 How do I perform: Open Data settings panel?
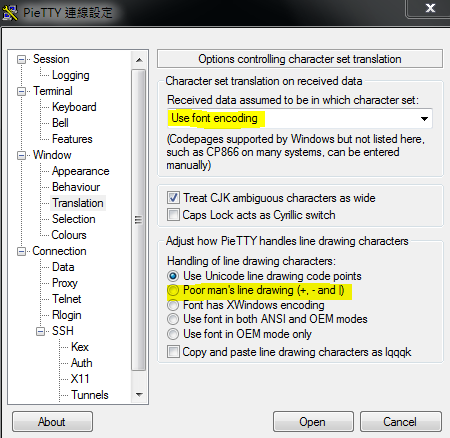(x=63, y=267)
